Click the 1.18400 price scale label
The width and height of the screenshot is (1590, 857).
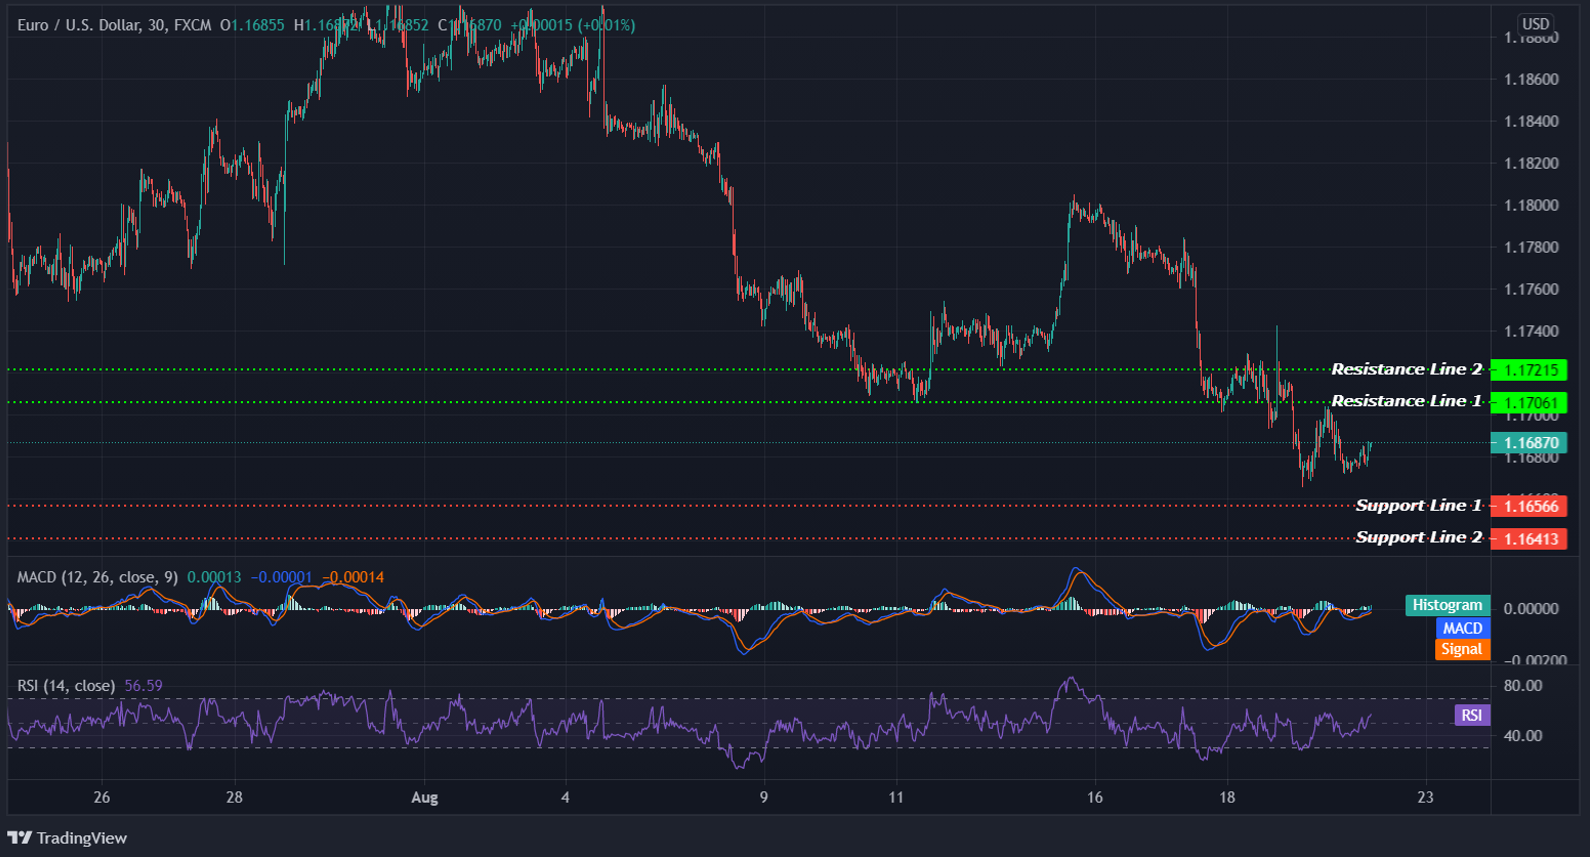point(1531,121)
